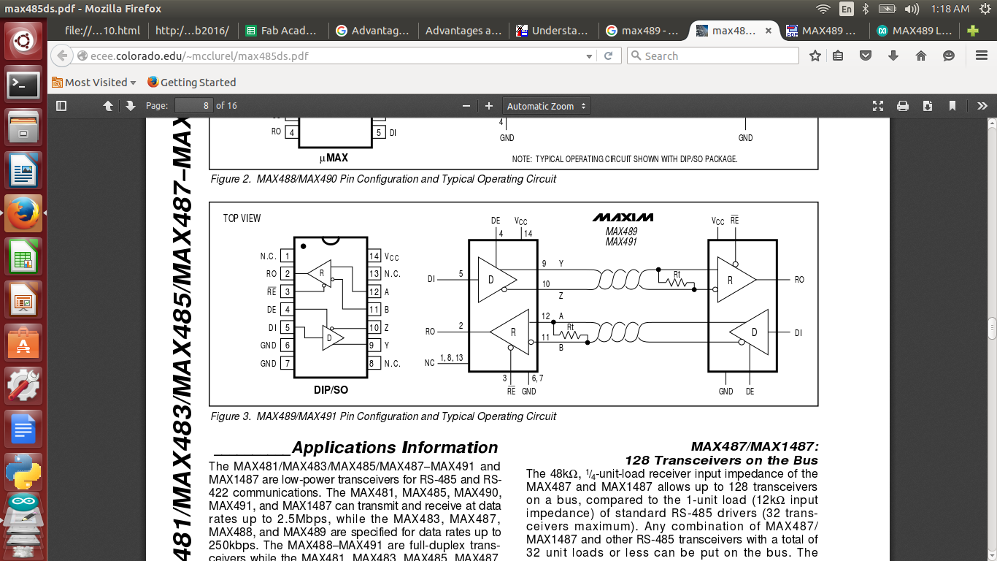Image resolution: width=997 pixels, height=561 pixels.
Task: Open sound volume indicator
Action: coord(912,9)
